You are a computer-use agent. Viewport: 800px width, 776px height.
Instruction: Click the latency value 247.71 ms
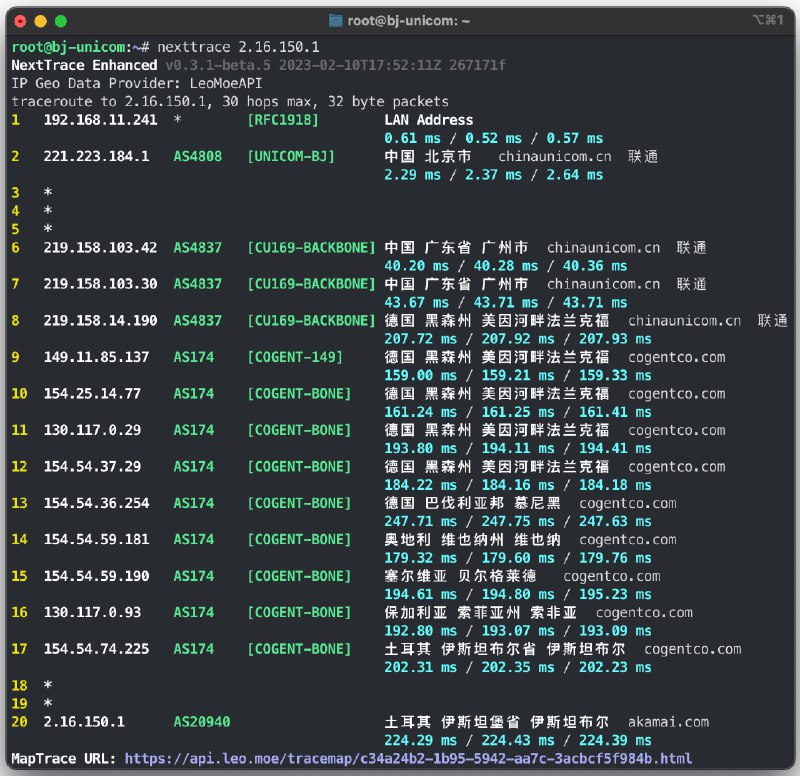pos(420,522)
